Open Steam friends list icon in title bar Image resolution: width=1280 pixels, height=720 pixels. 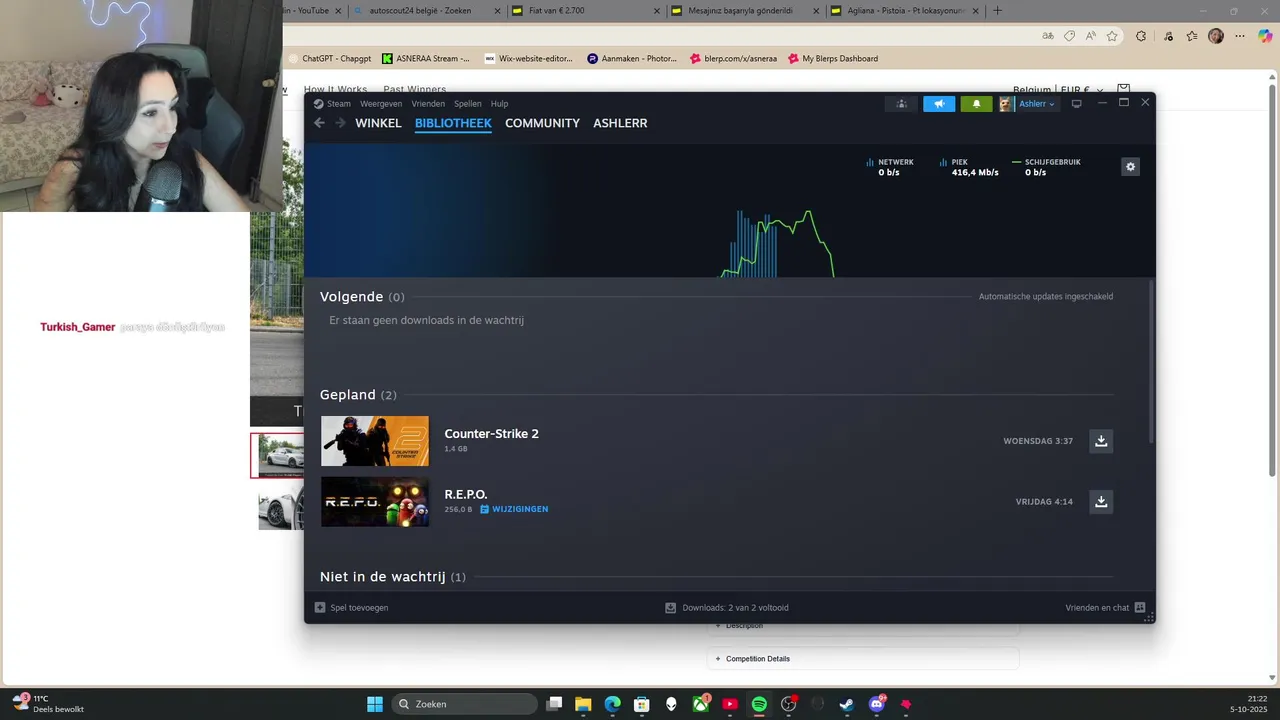(x=901, y=104)
